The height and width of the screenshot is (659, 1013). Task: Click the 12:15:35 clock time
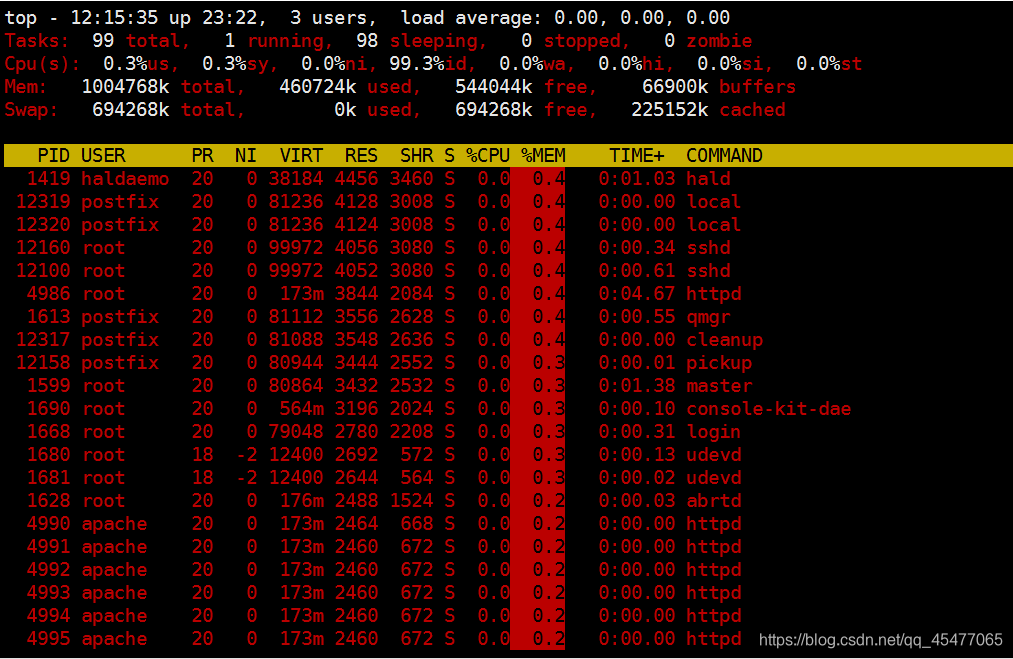click(114, 18)
